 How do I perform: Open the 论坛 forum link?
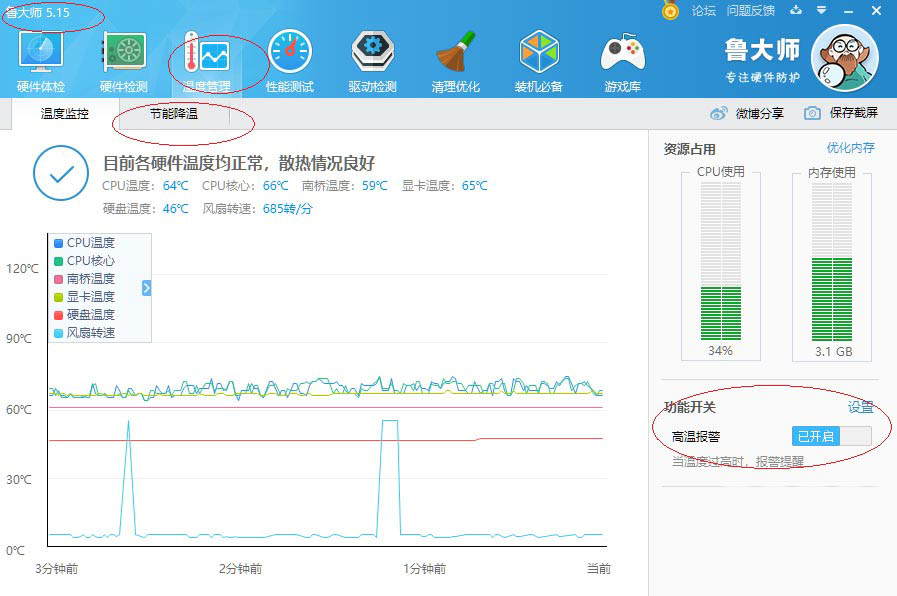[x=706, y=11]
